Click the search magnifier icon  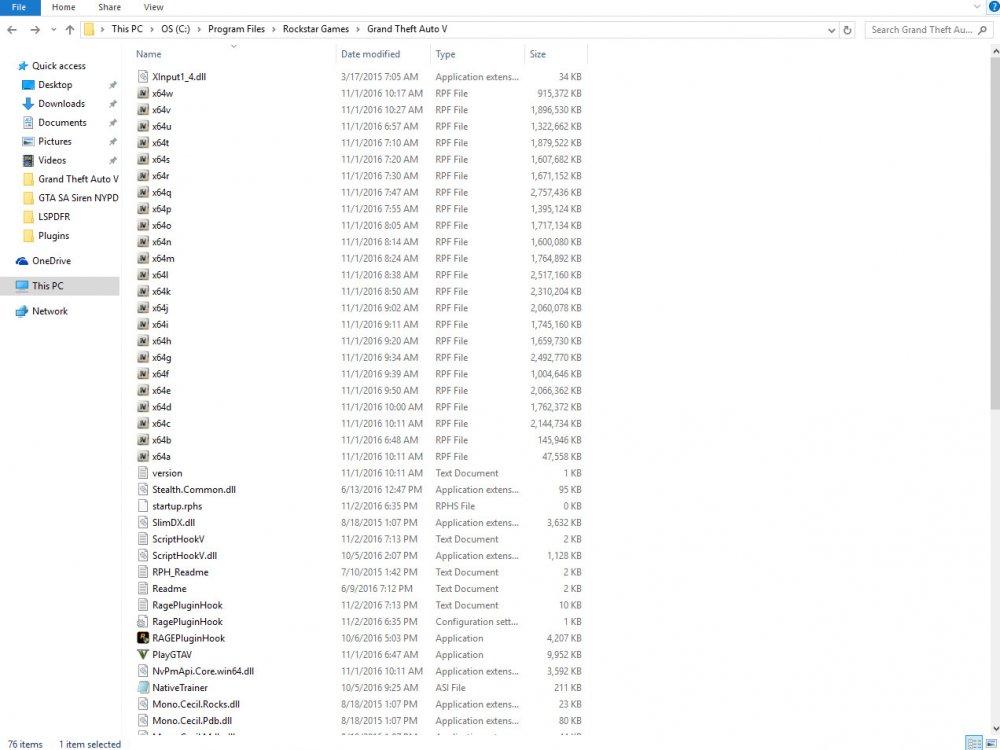[x=983, y=29]
